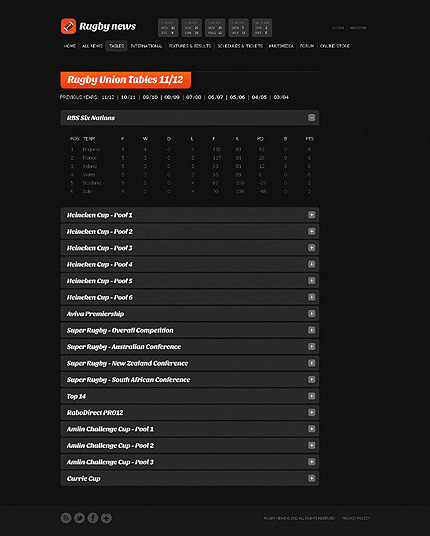
Task: Open Schedules & Tickets menu item
Action: coord(240,46)
